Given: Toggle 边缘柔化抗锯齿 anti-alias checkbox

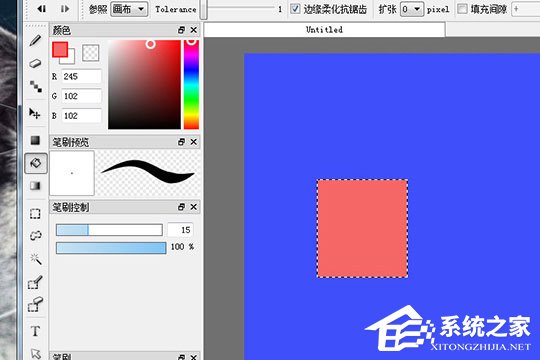Looking at the screenshot, I should coord(295,9).
